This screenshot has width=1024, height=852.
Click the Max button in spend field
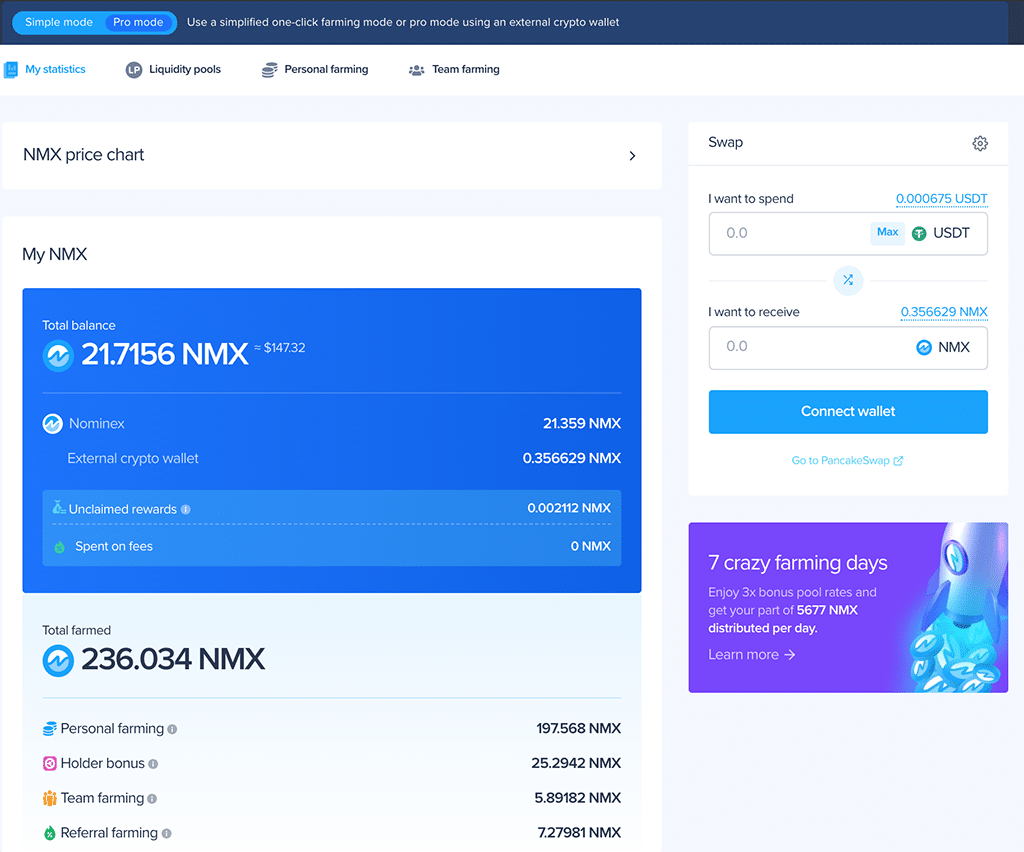[x=888, y=232]
